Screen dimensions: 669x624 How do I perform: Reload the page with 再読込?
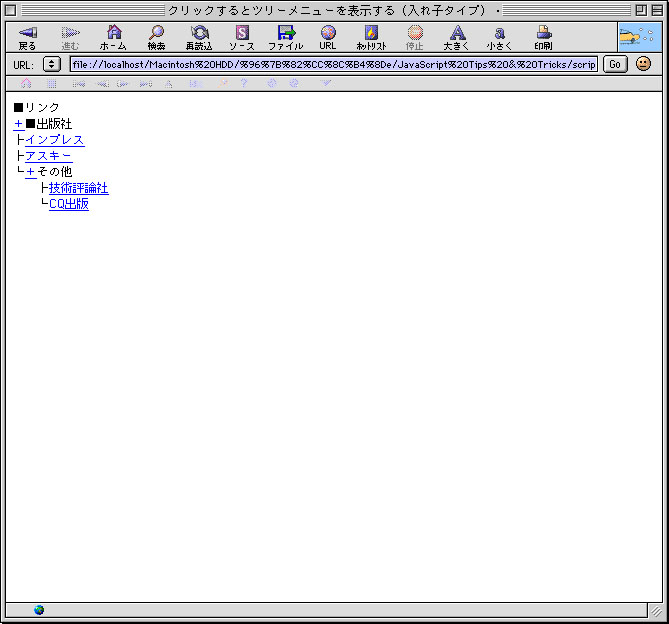pos(199,38)
